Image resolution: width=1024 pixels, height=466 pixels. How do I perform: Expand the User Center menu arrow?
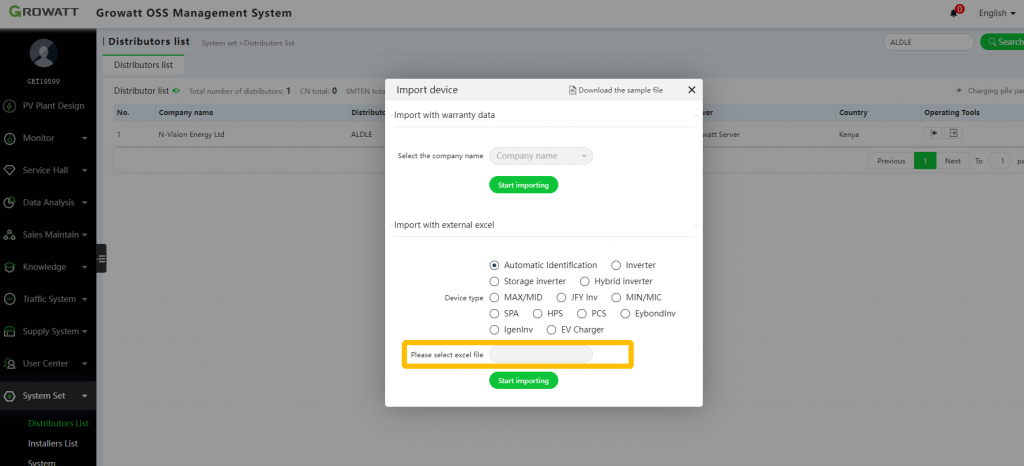[85, 364]
